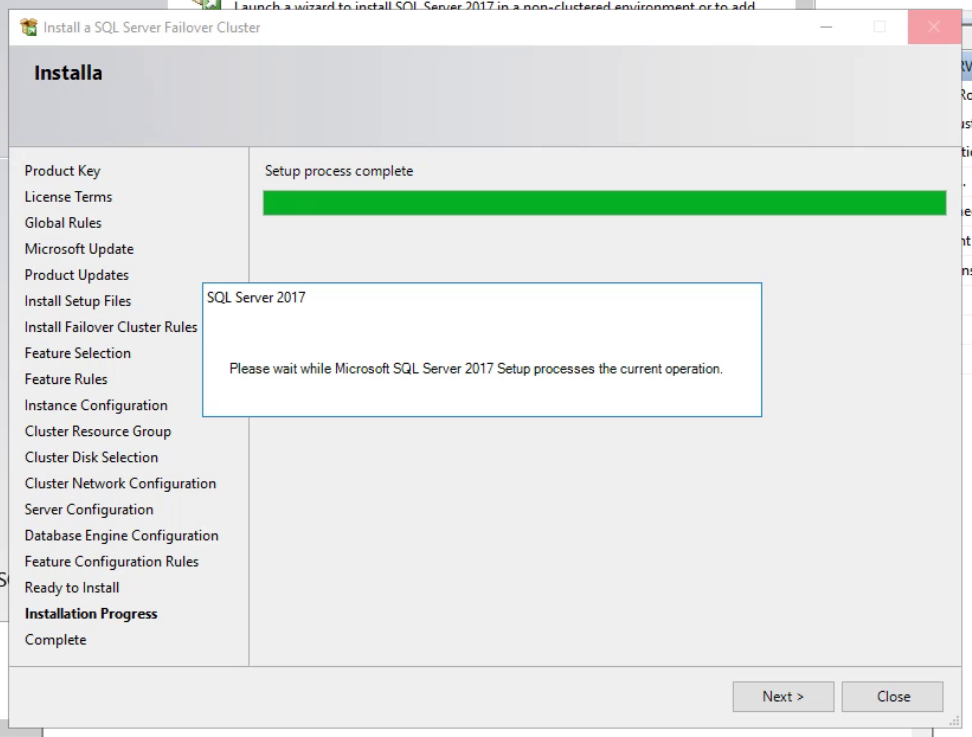
Task: Click the green setup progress bar
Action: pos(604,203)
